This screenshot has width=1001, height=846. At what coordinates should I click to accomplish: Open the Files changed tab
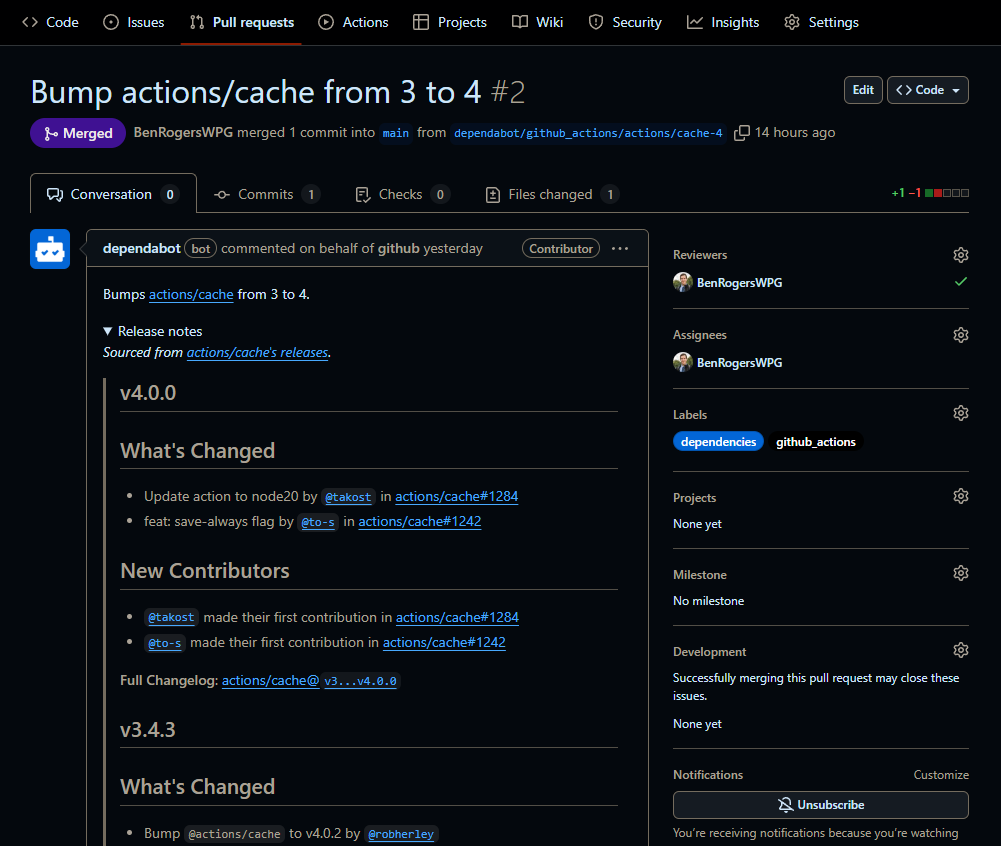point(552,194)
